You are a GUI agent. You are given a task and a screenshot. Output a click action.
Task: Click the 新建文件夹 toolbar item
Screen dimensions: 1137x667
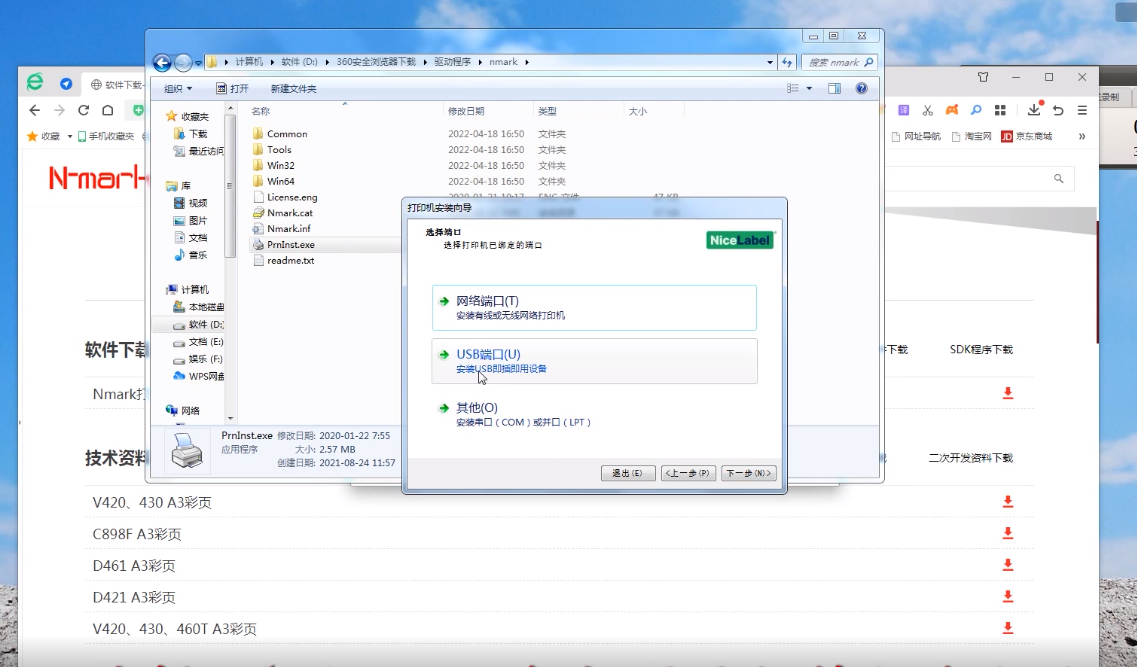click(293, 89)
